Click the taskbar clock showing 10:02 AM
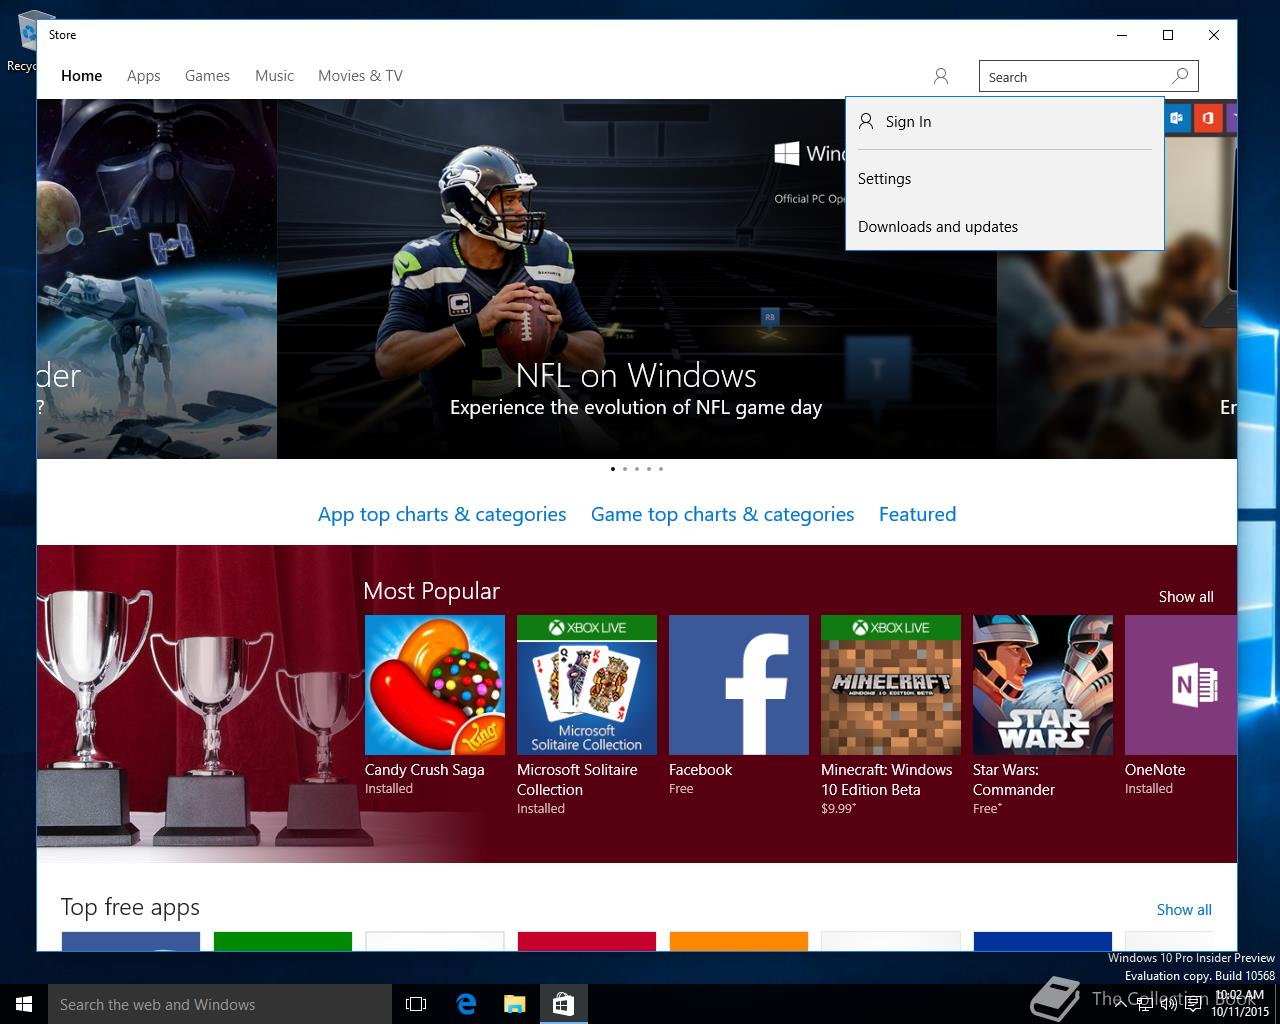Screen dimensions: 1280x1024 pos(1240,1004)
